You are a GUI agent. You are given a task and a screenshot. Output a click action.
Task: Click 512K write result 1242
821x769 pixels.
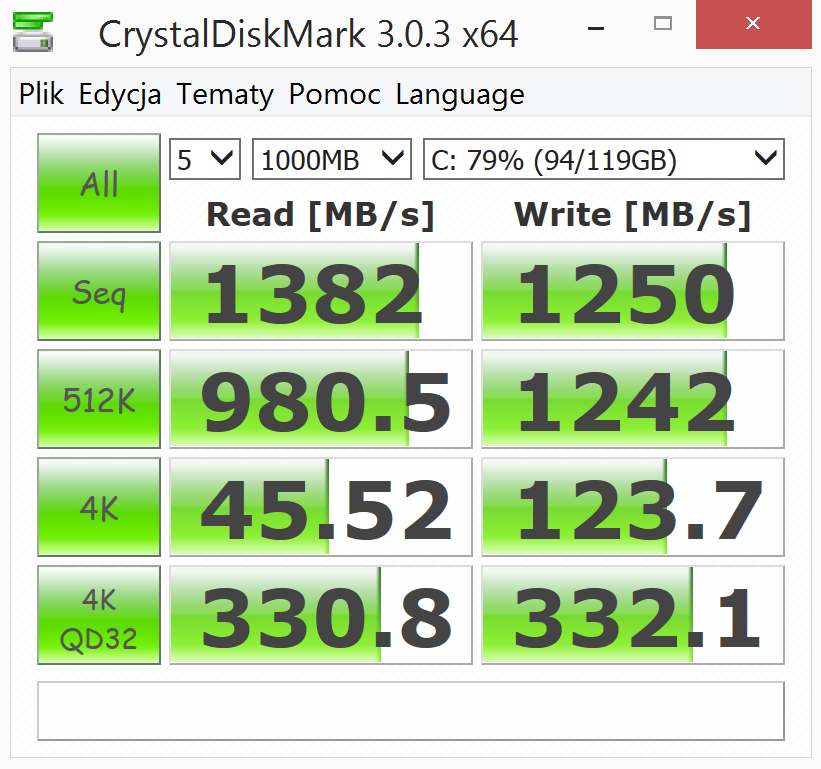(633, 399)
